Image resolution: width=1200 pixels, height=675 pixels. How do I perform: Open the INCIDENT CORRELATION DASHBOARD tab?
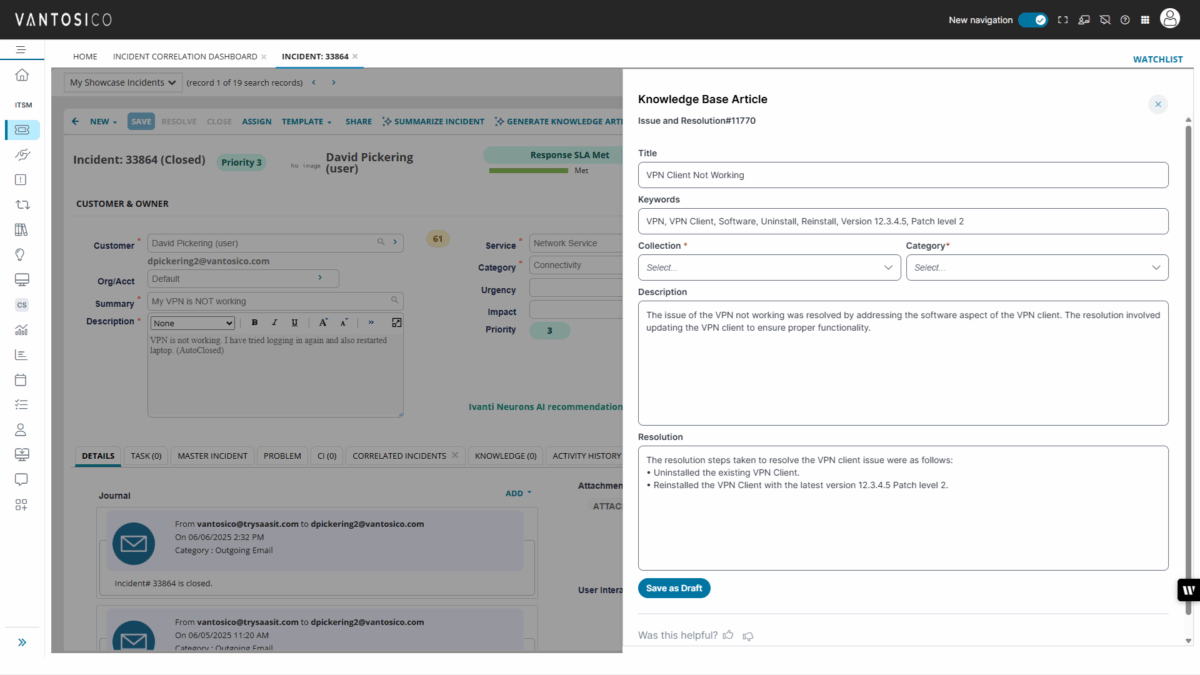tap(184, 57)
